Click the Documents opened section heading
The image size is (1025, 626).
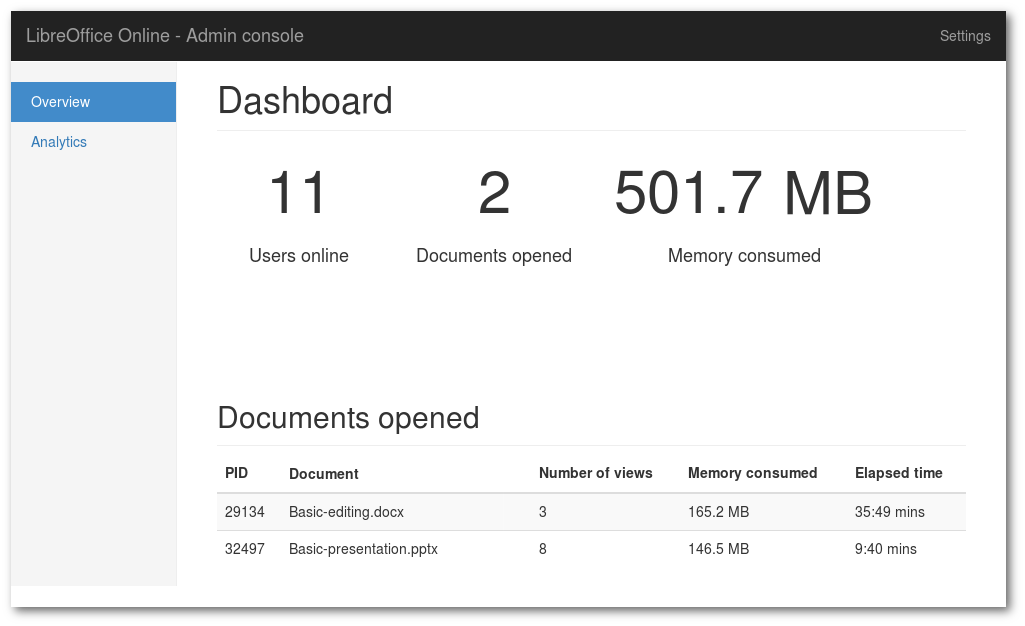tap(348, 417)
